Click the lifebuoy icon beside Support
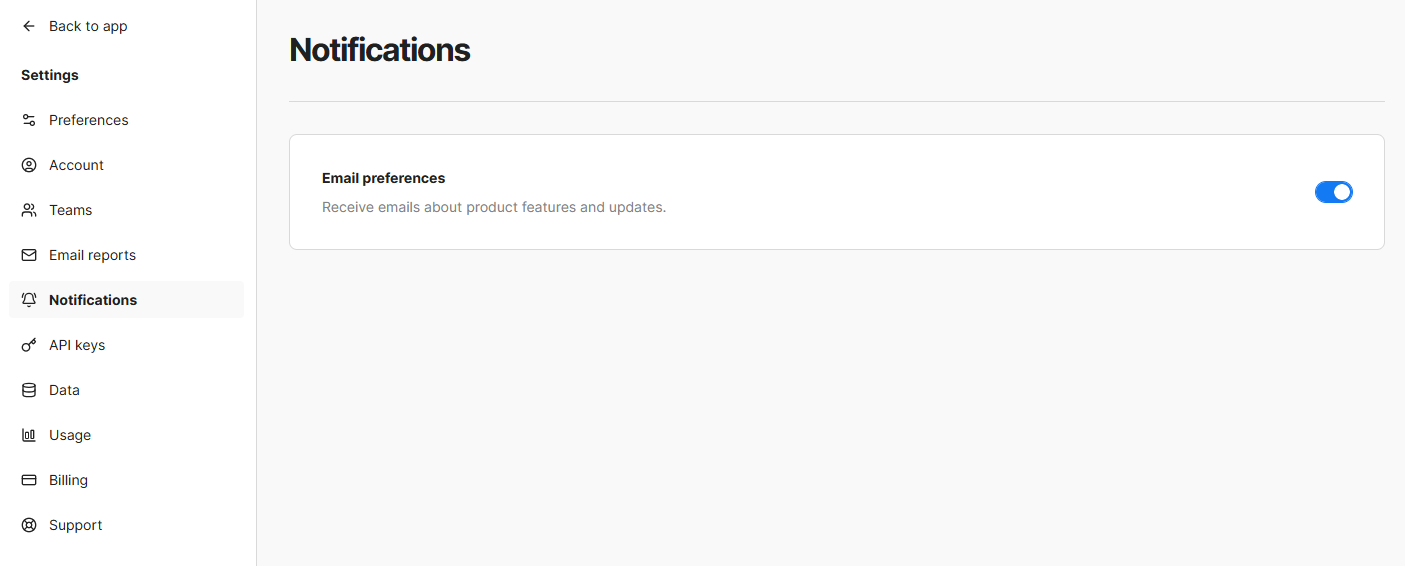This screenshot has width=1405, height=566. click(29, 525)
